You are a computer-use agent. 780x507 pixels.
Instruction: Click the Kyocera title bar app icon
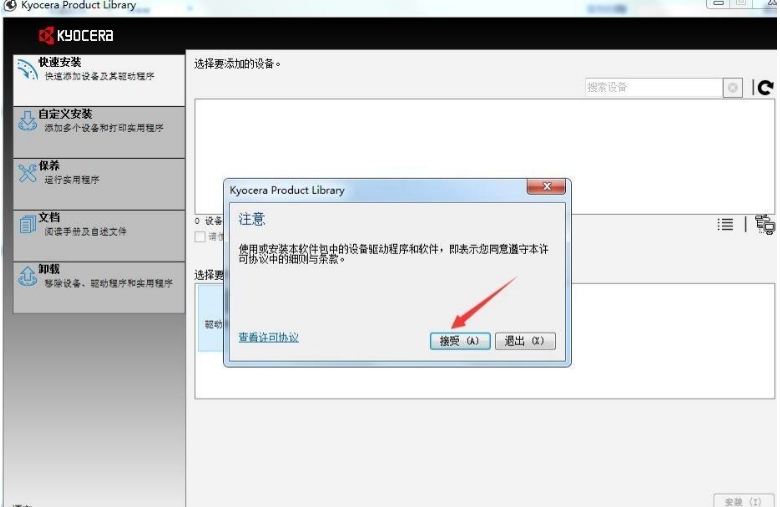coord(10,5)
